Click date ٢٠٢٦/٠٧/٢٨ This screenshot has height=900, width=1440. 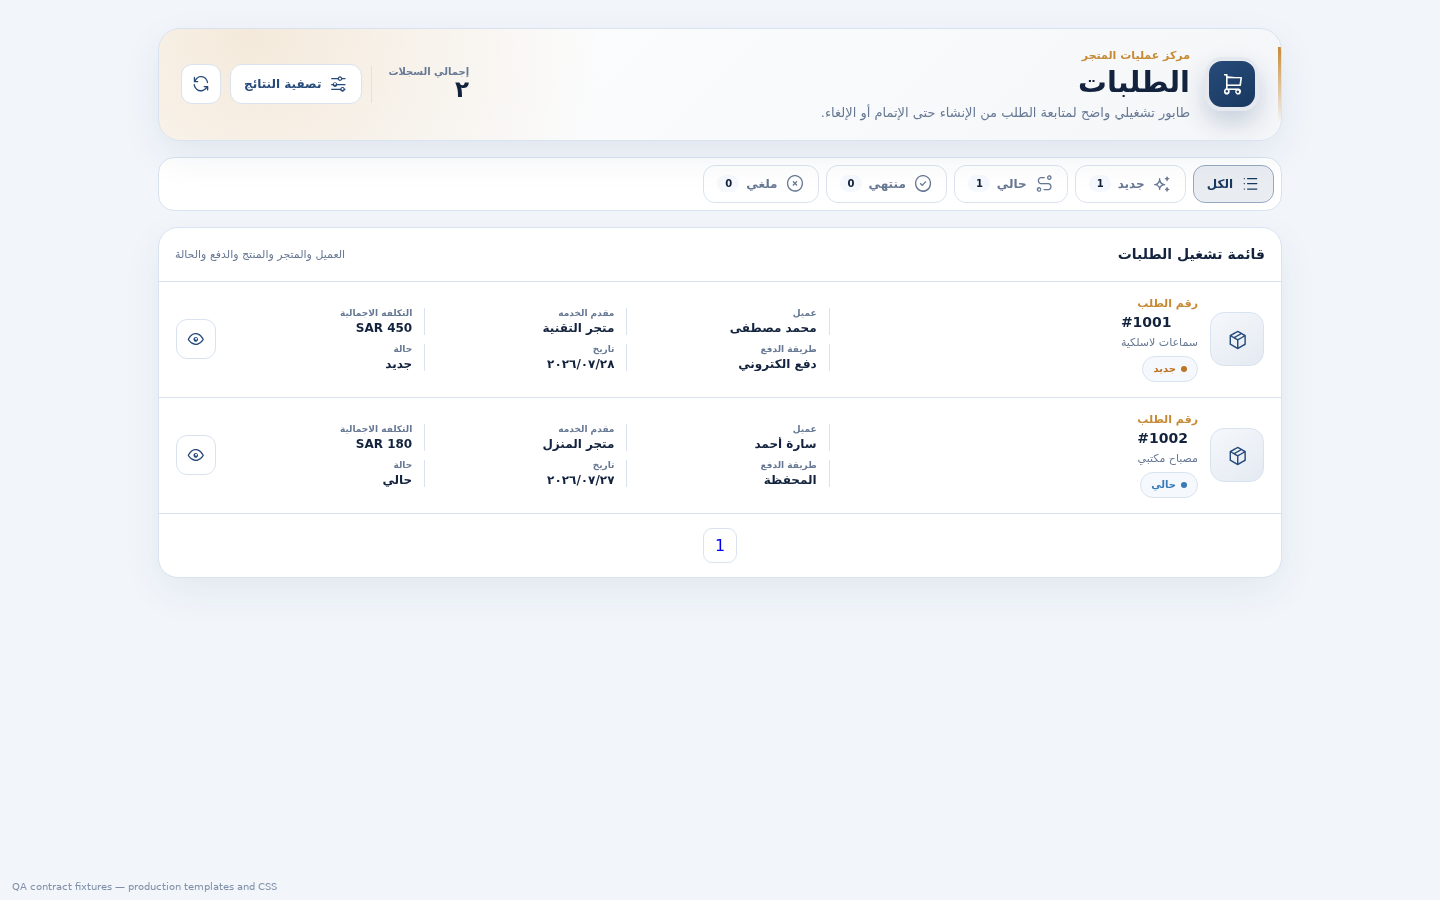point(580,364)
